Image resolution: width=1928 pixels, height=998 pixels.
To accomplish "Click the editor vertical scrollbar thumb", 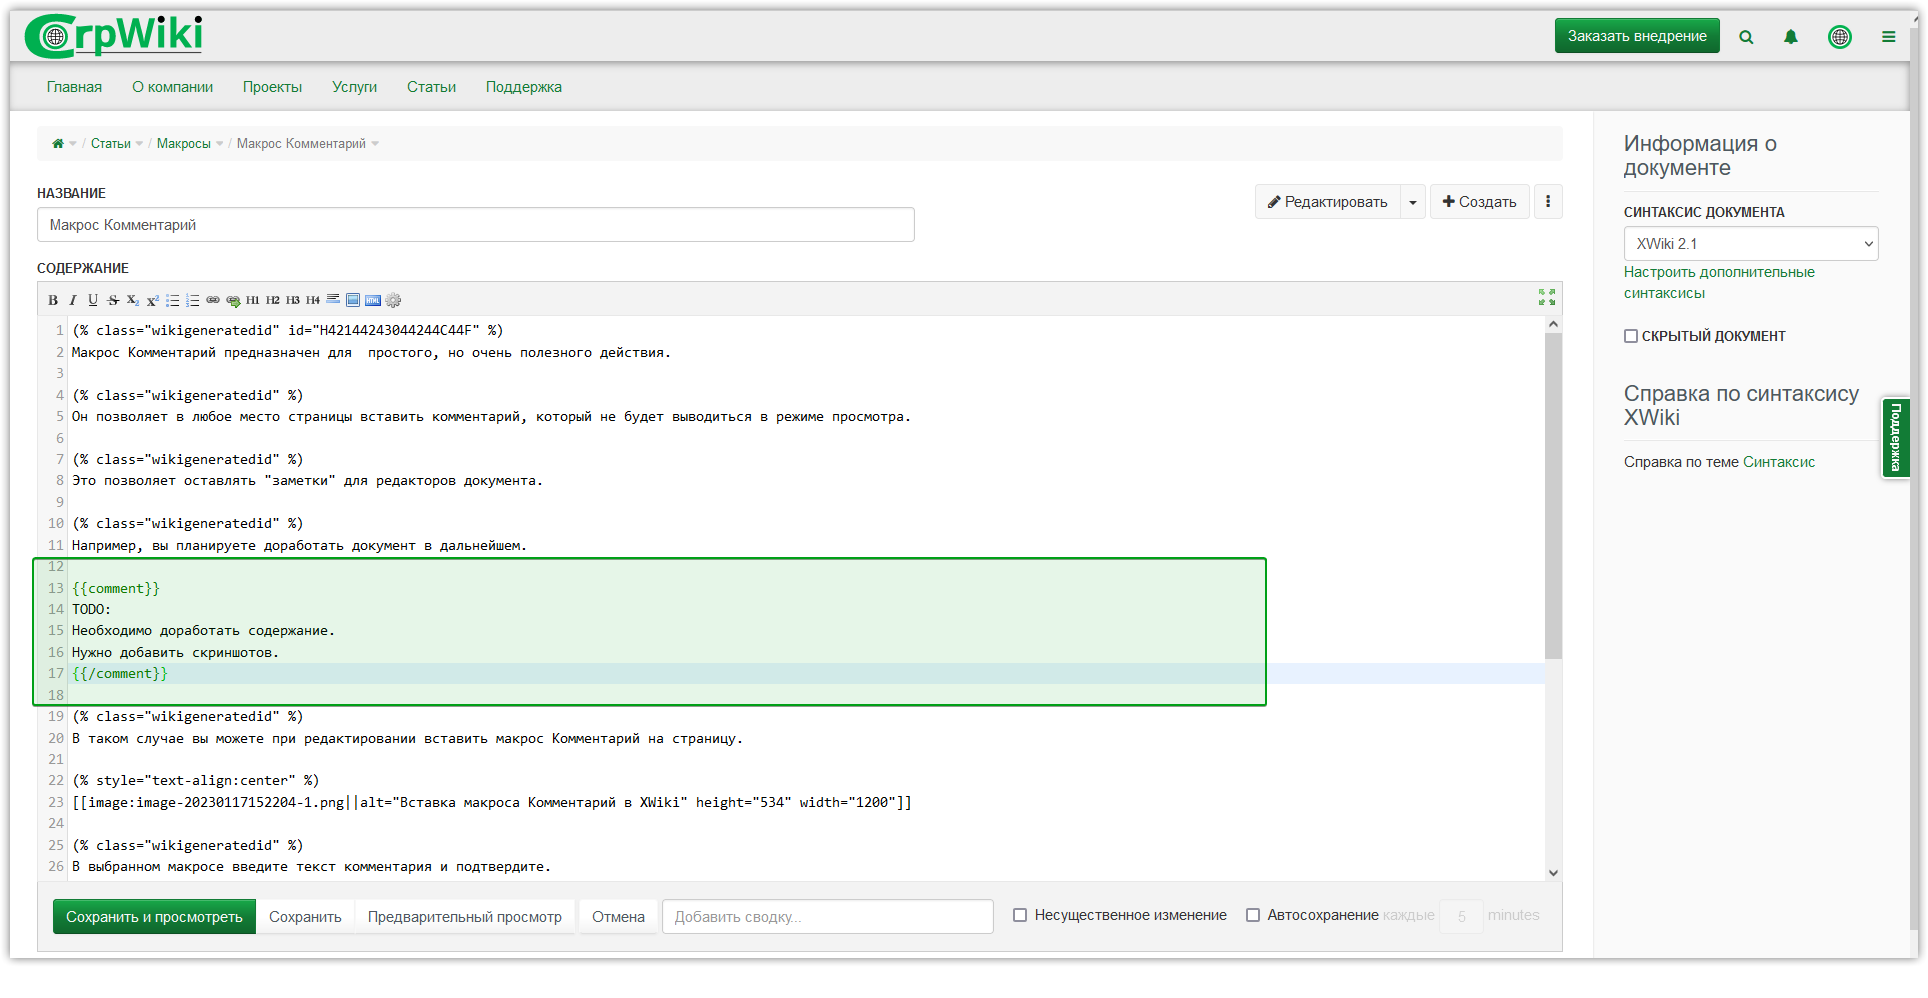I will pyautogui.click(x=1553, y=496).
